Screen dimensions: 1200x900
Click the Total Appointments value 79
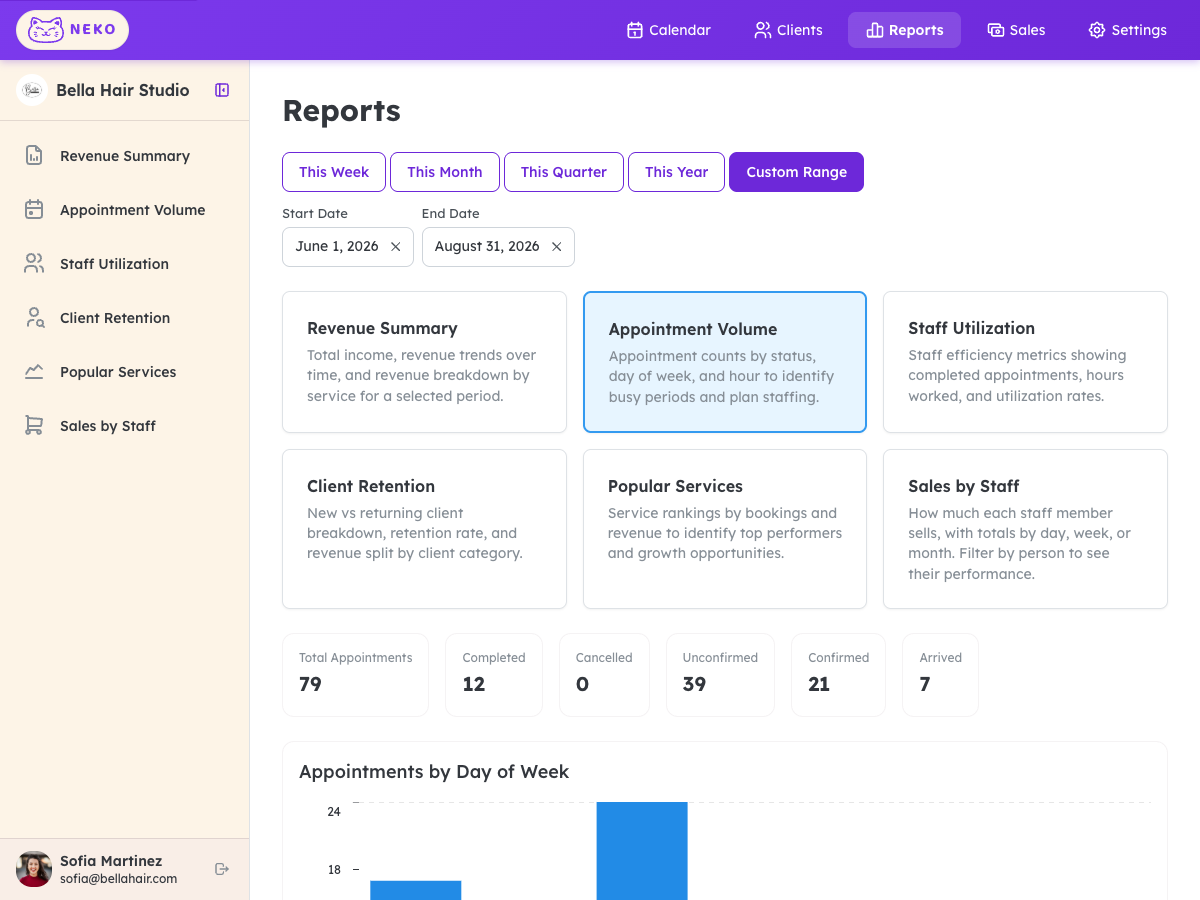tap(310, 684)
